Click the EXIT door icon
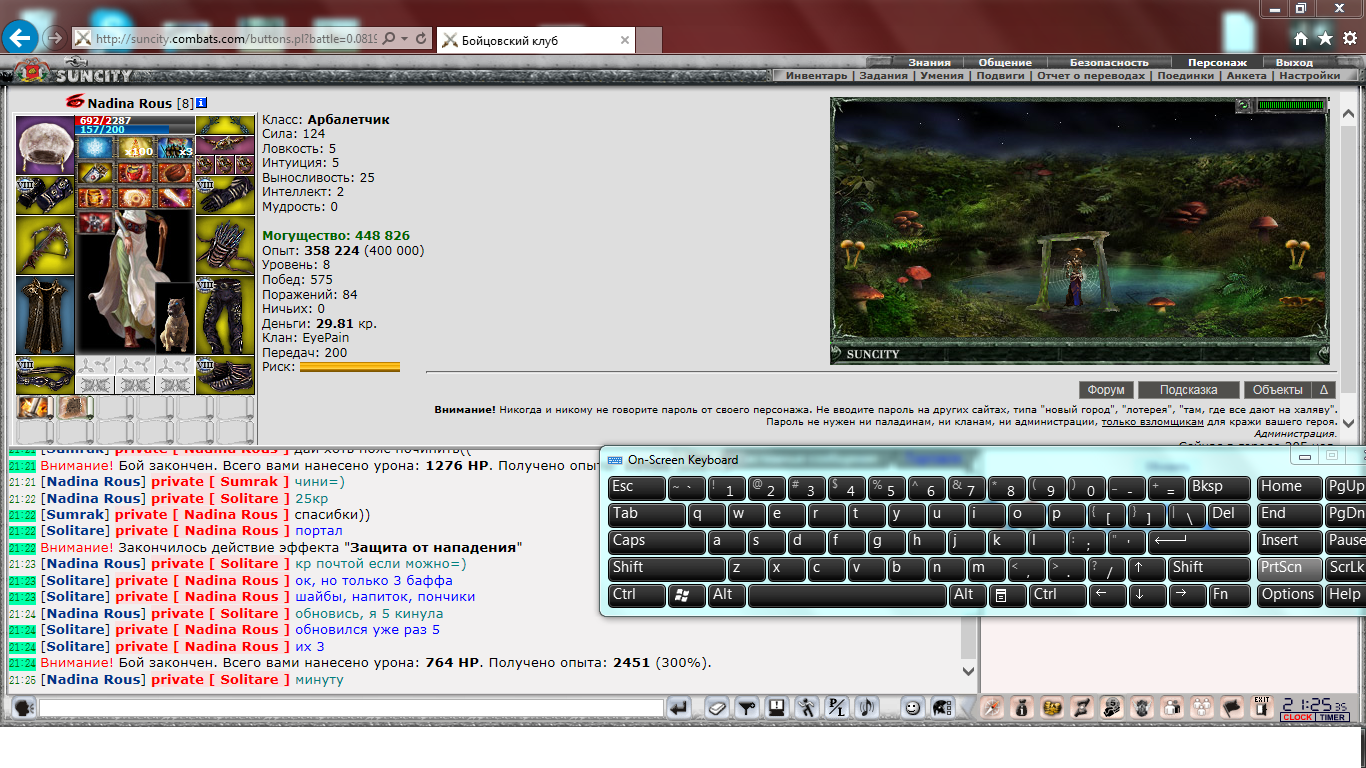 1262,708
